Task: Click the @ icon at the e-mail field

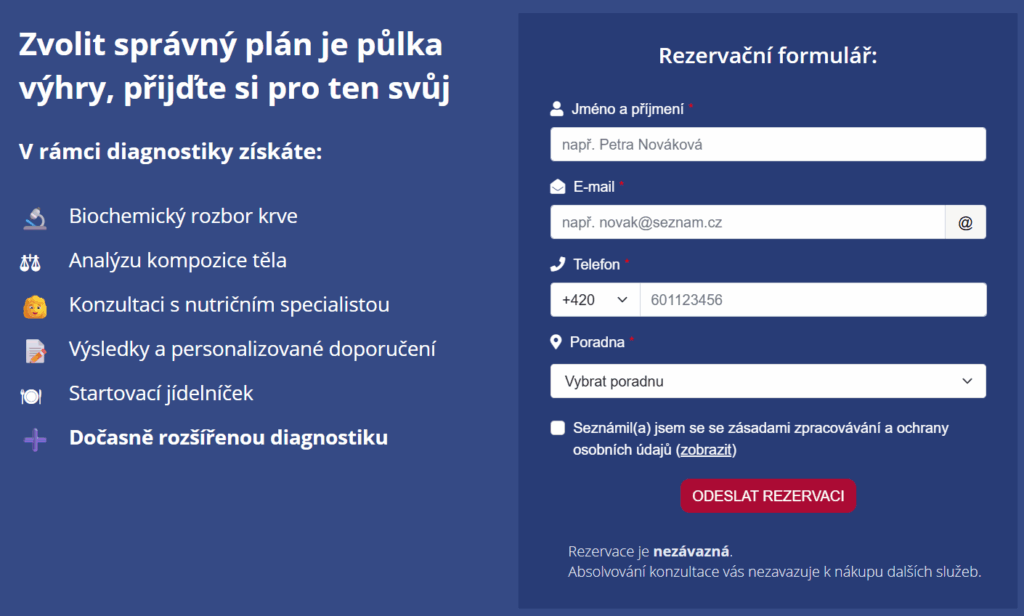Action: pyautogui.click(x=965, y=222)
